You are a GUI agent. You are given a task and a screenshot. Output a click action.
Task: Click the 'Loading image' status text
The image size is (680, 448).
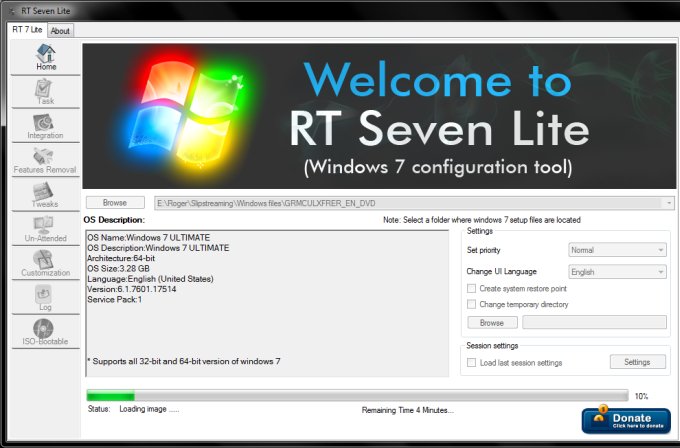click(x=149, y=409)
